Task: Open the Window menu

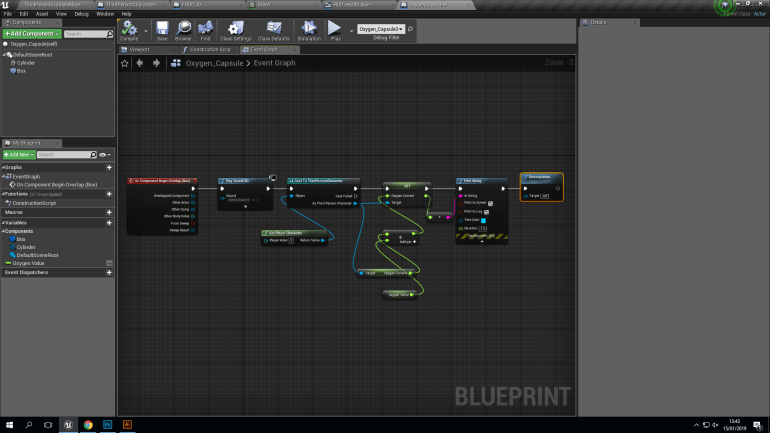Action: [105, 14]
